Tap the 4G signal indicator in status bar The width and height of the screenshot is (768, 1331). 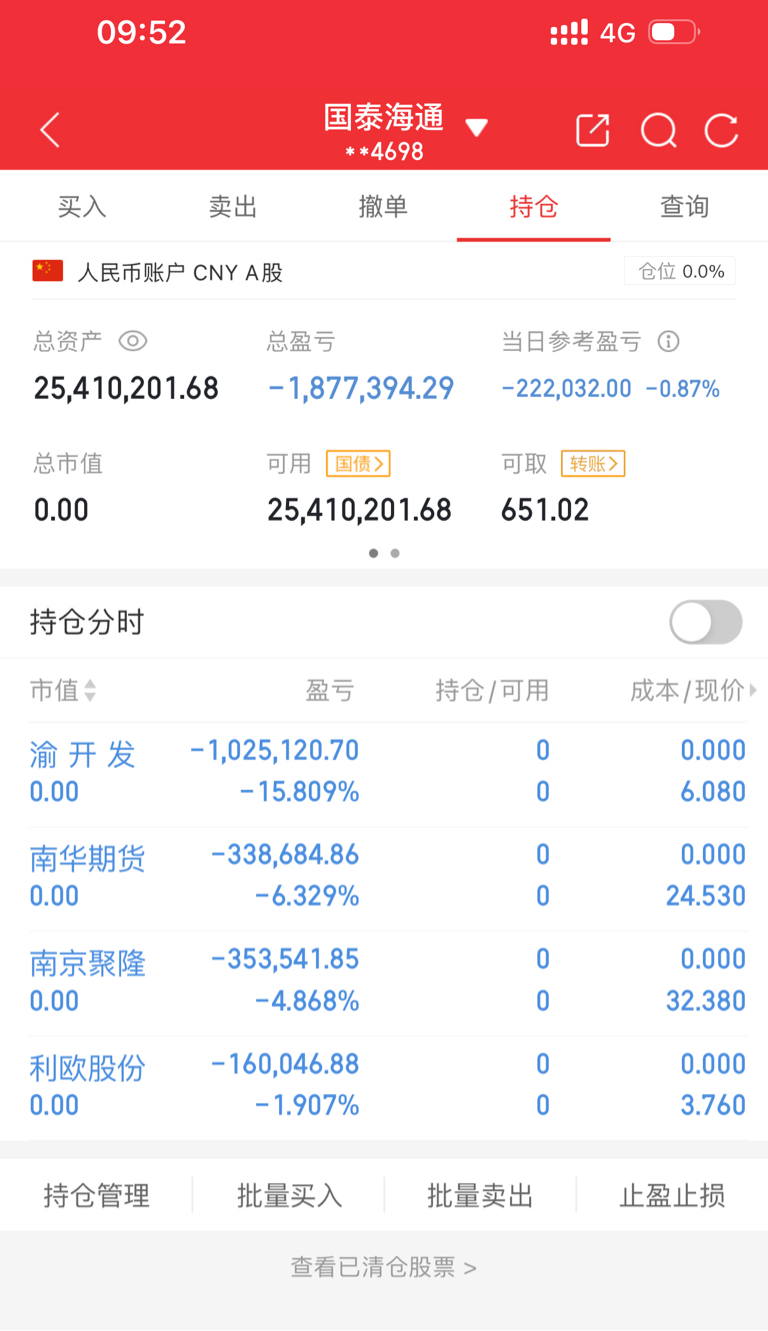point(618,33)
